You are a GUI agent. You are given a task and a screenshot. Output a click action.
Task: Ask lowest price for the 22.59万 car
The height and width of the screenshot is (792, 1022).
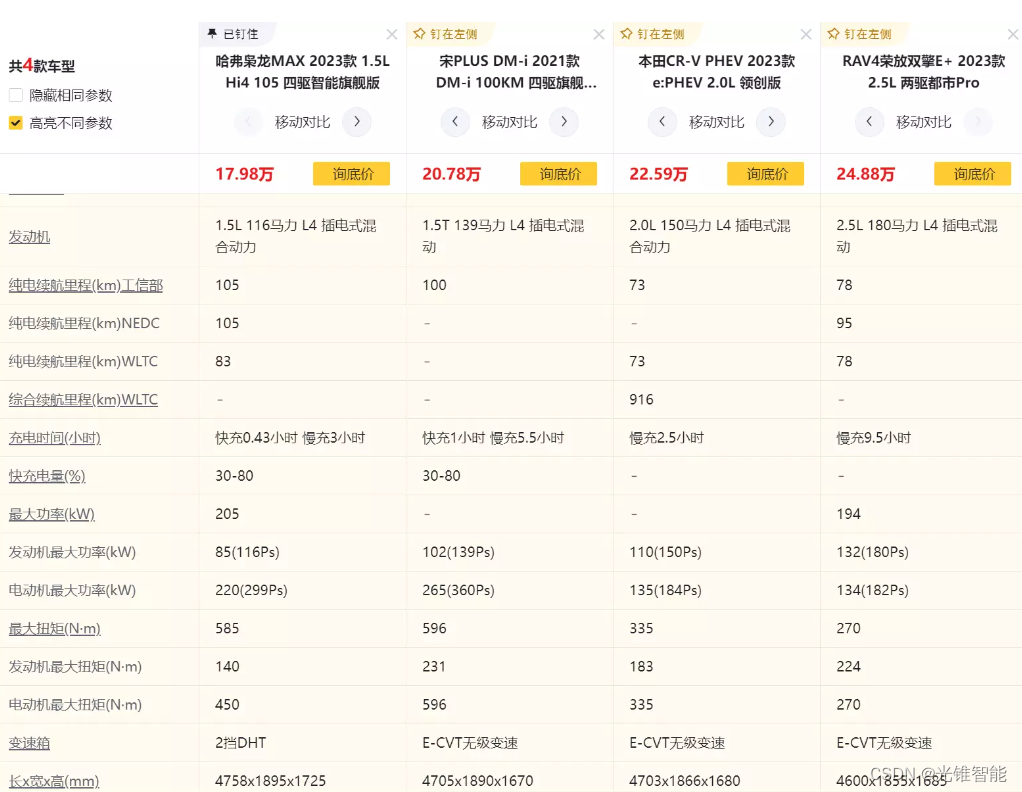(x=765, y=174)
